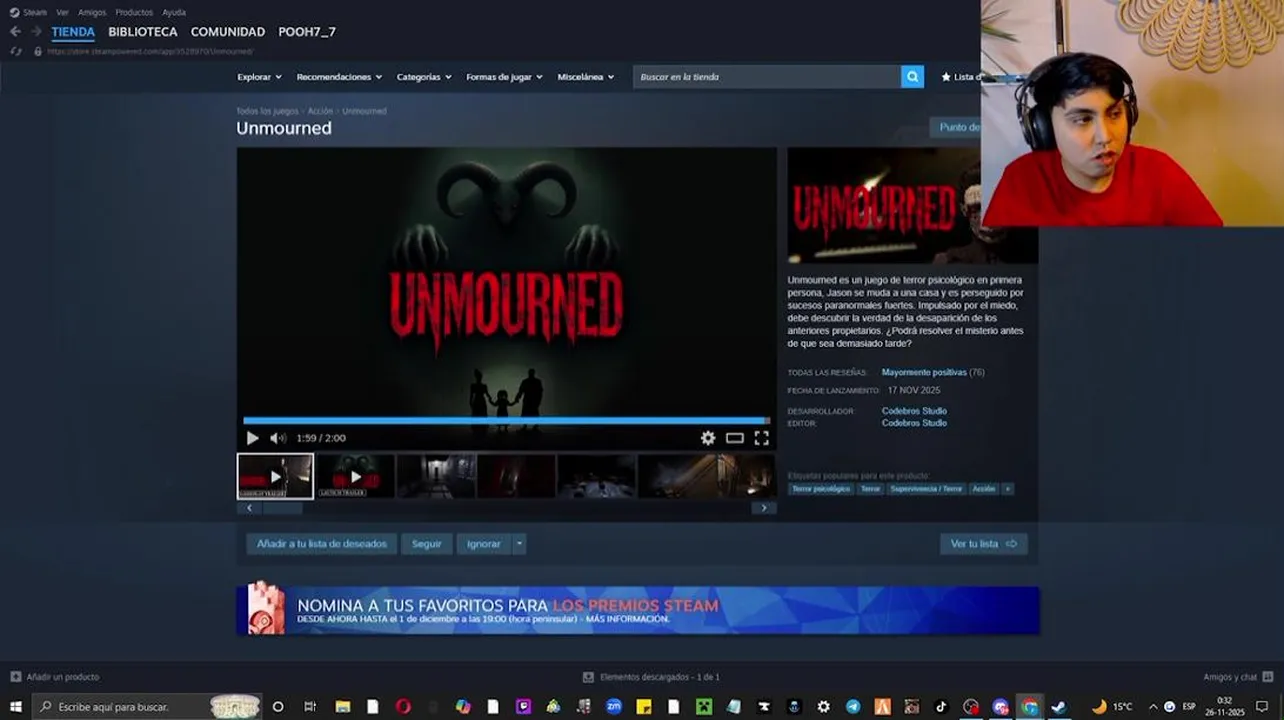The image size is (1284, 720).
Task: Open the arrow dropdown beside Ignorar
Action: [x=518, y=544]
